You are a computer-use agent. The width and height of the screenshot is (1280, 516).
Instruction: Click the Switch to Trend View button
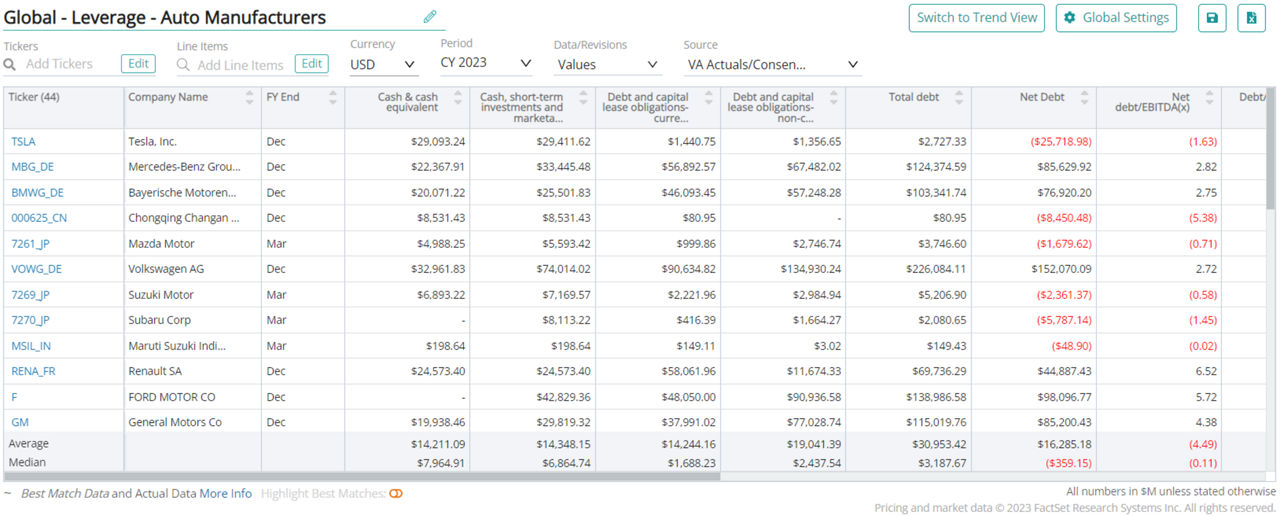pos(976,18)
